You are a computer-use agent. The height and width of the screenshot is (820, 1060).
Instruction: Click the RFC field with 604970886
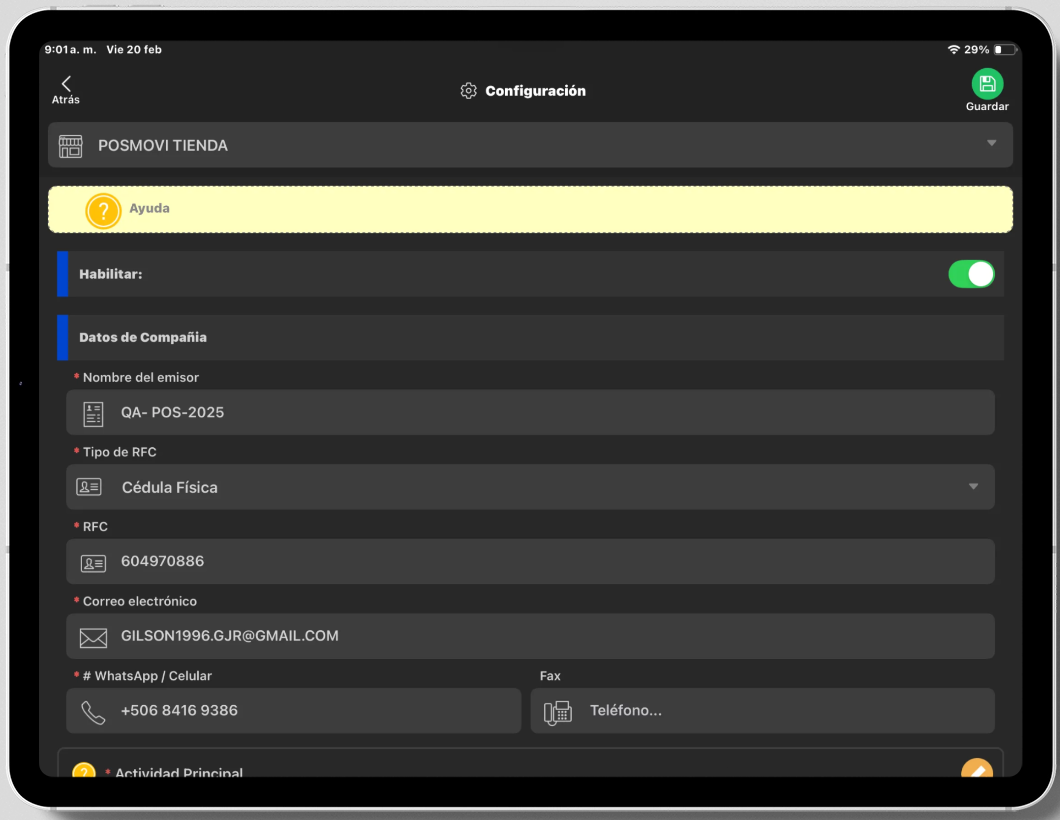[550, 562]
